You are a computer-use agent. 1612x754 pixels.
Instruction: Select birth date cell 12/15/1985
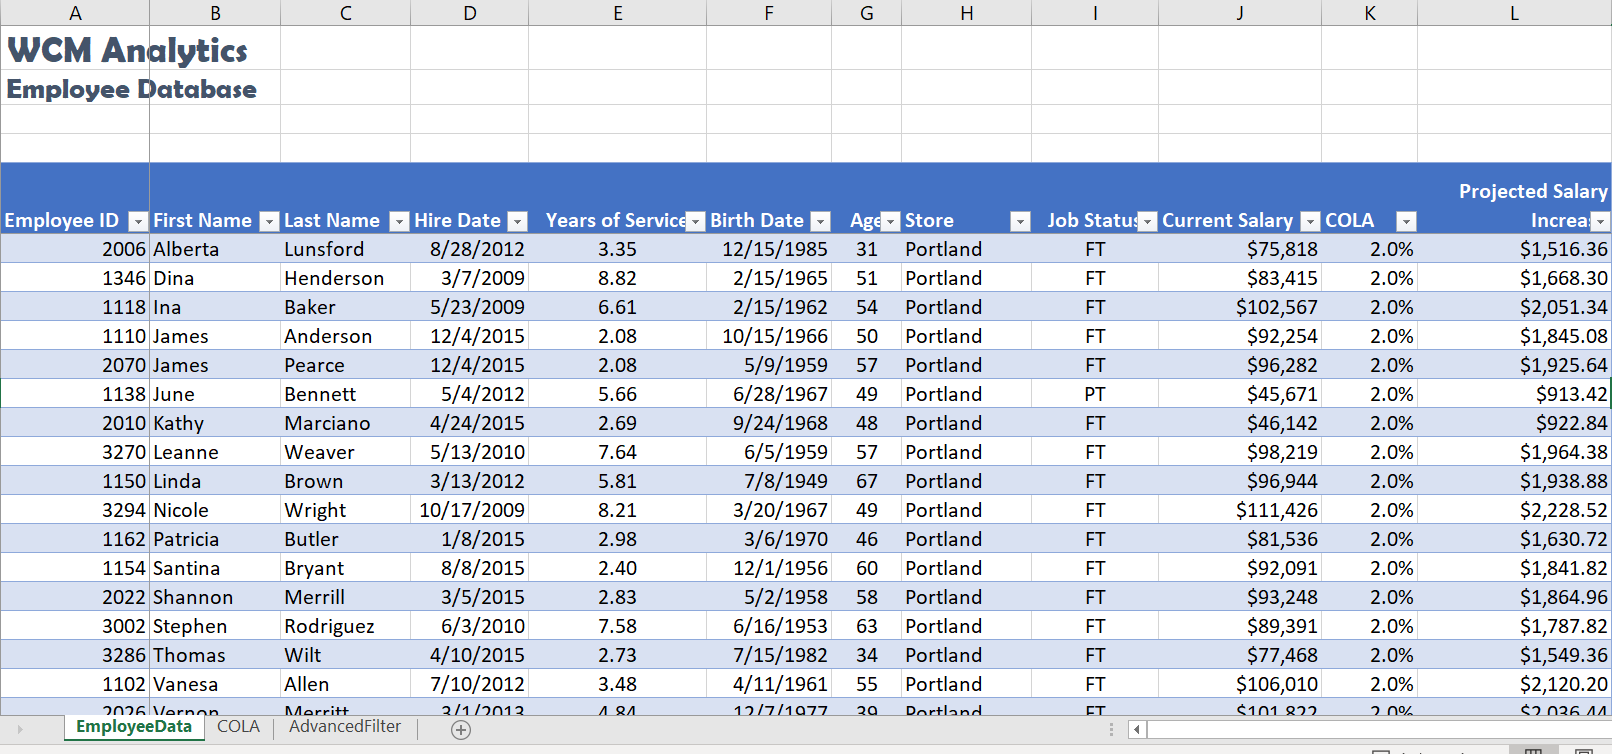[x=769, y=249]
